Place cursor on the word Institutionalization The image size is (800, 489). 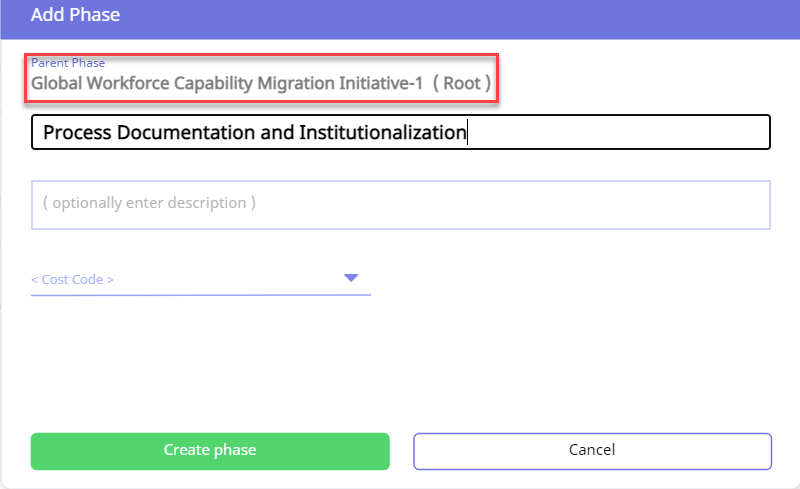click(383, 133)
